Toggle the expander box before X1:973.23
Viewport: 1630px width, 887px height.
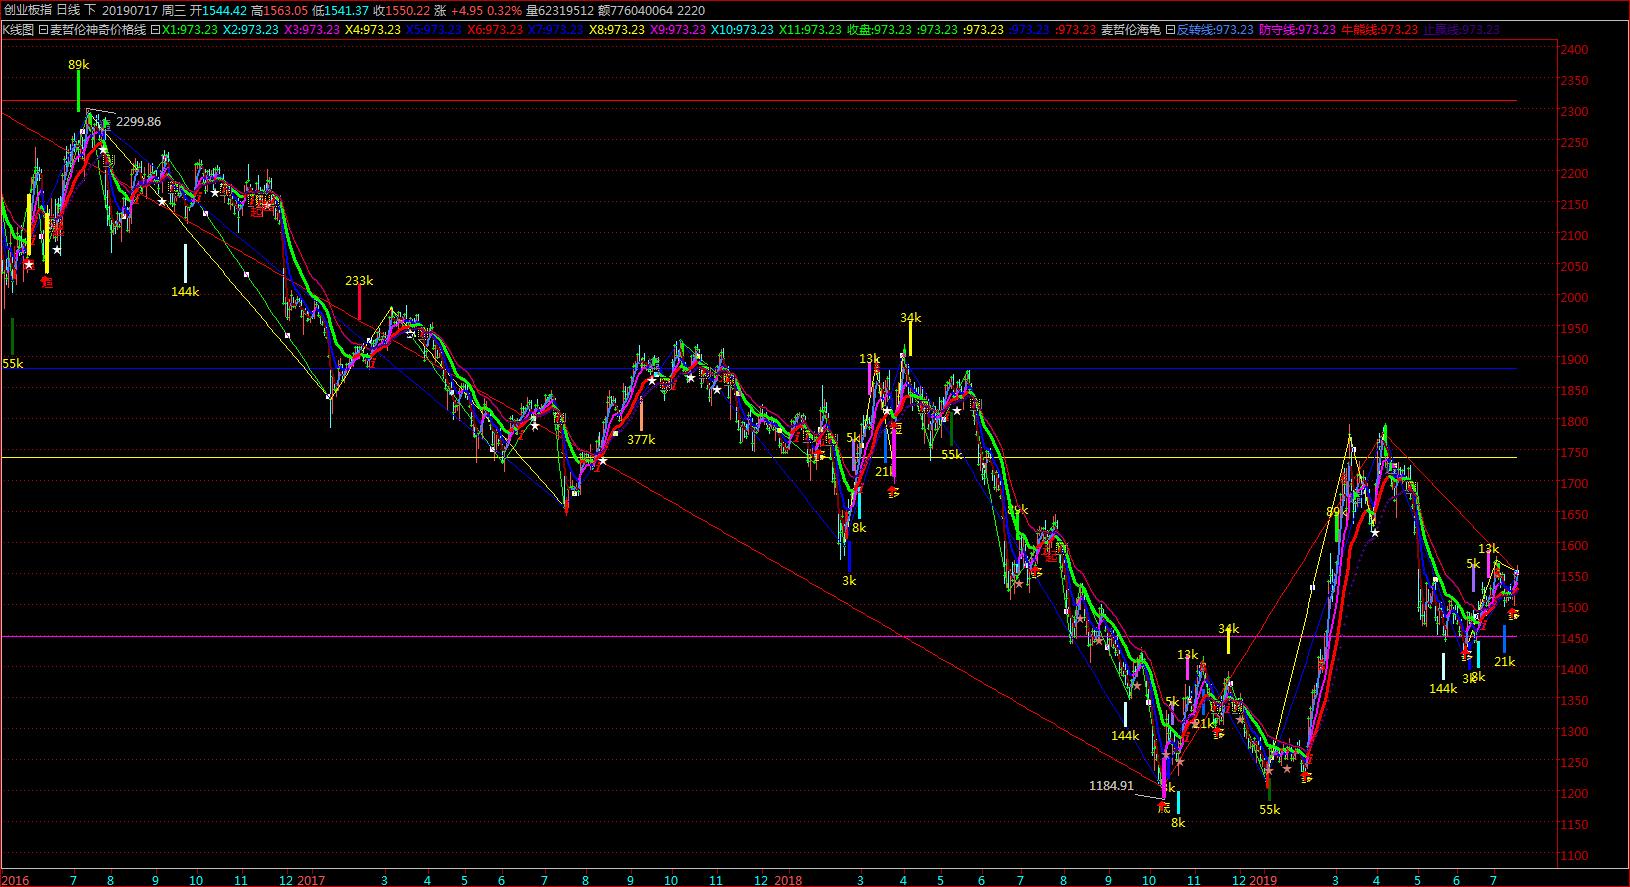pos(156,30)
